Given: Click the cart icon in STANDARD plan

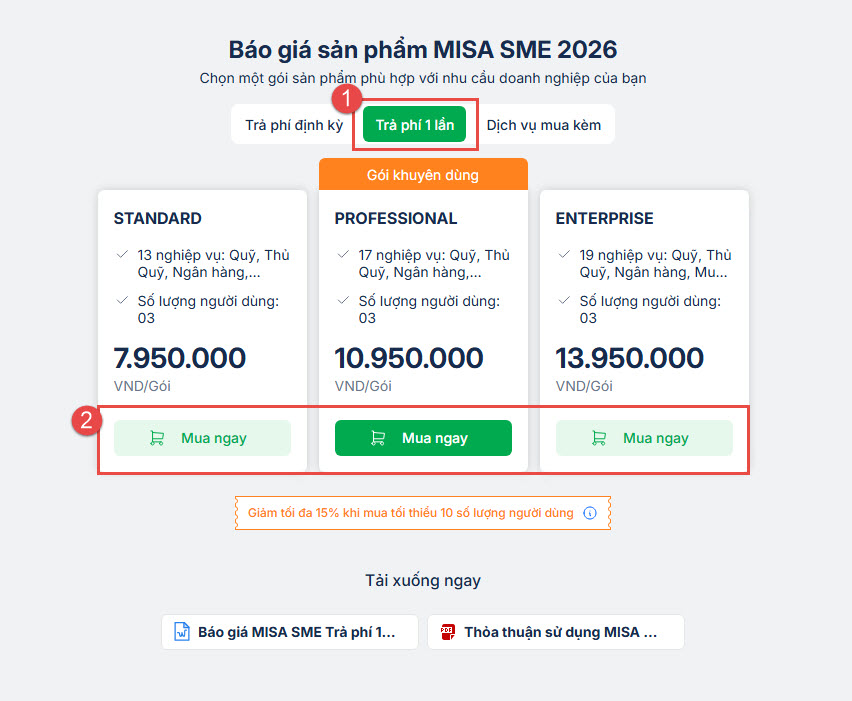Looking at the screenshot, I should point(157,438).
